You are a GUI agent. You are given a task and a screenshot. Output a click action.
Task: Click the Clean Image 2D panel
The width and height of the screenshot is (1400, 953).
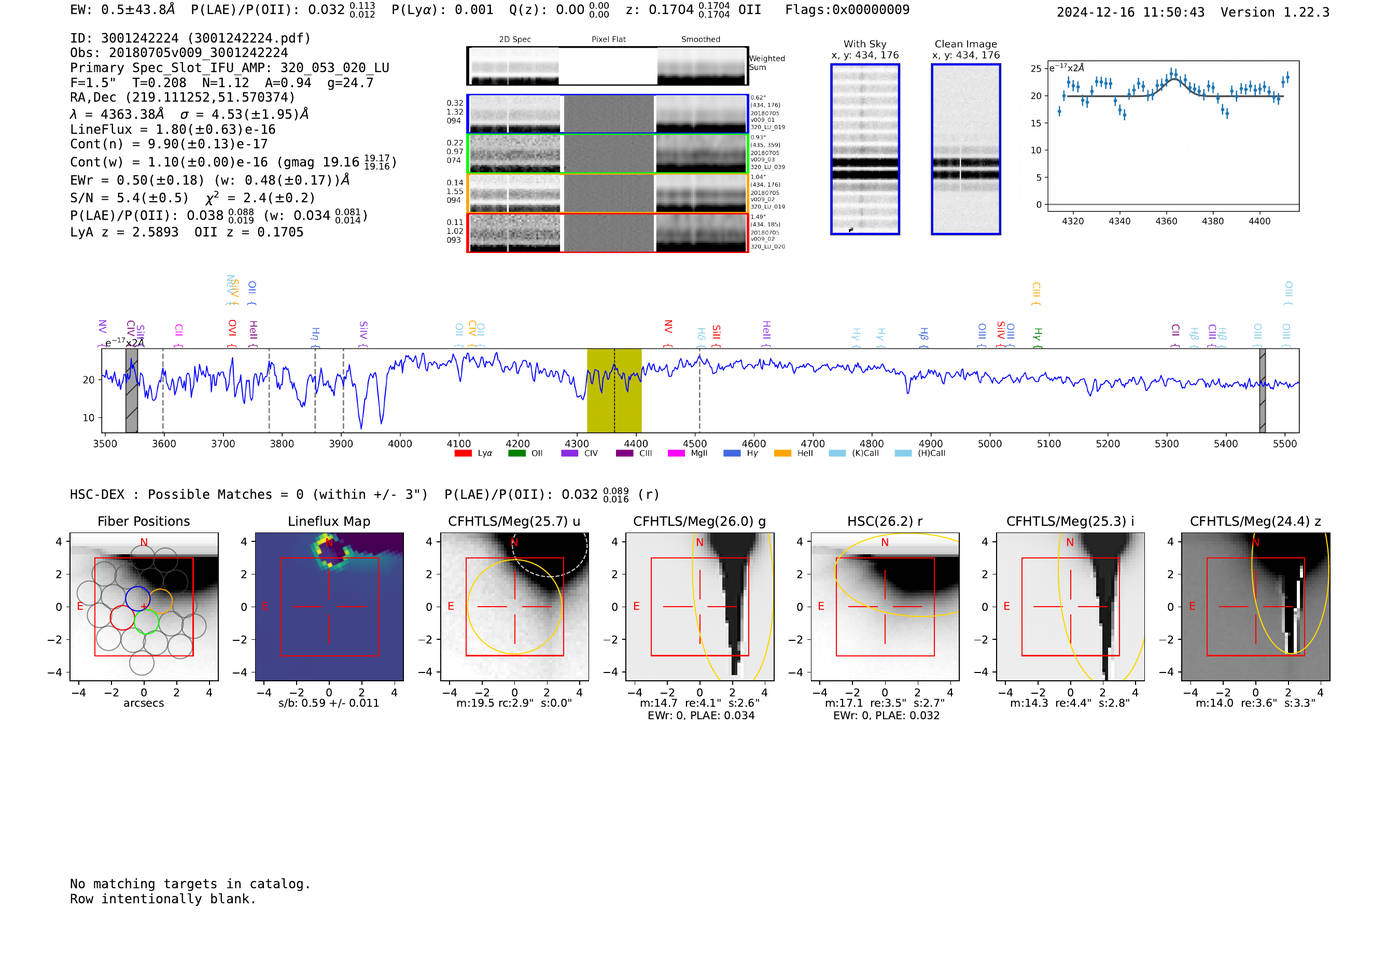[966, 149]
